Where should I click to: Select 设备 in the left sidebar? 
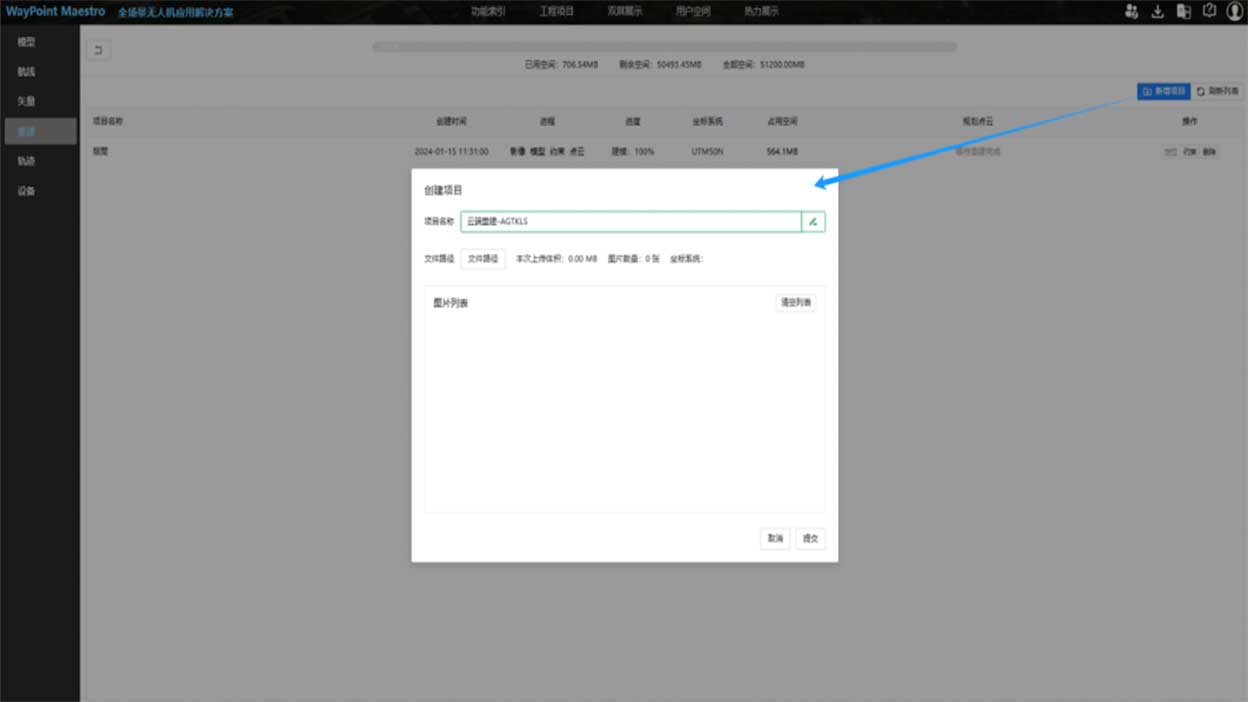[27, 191]
